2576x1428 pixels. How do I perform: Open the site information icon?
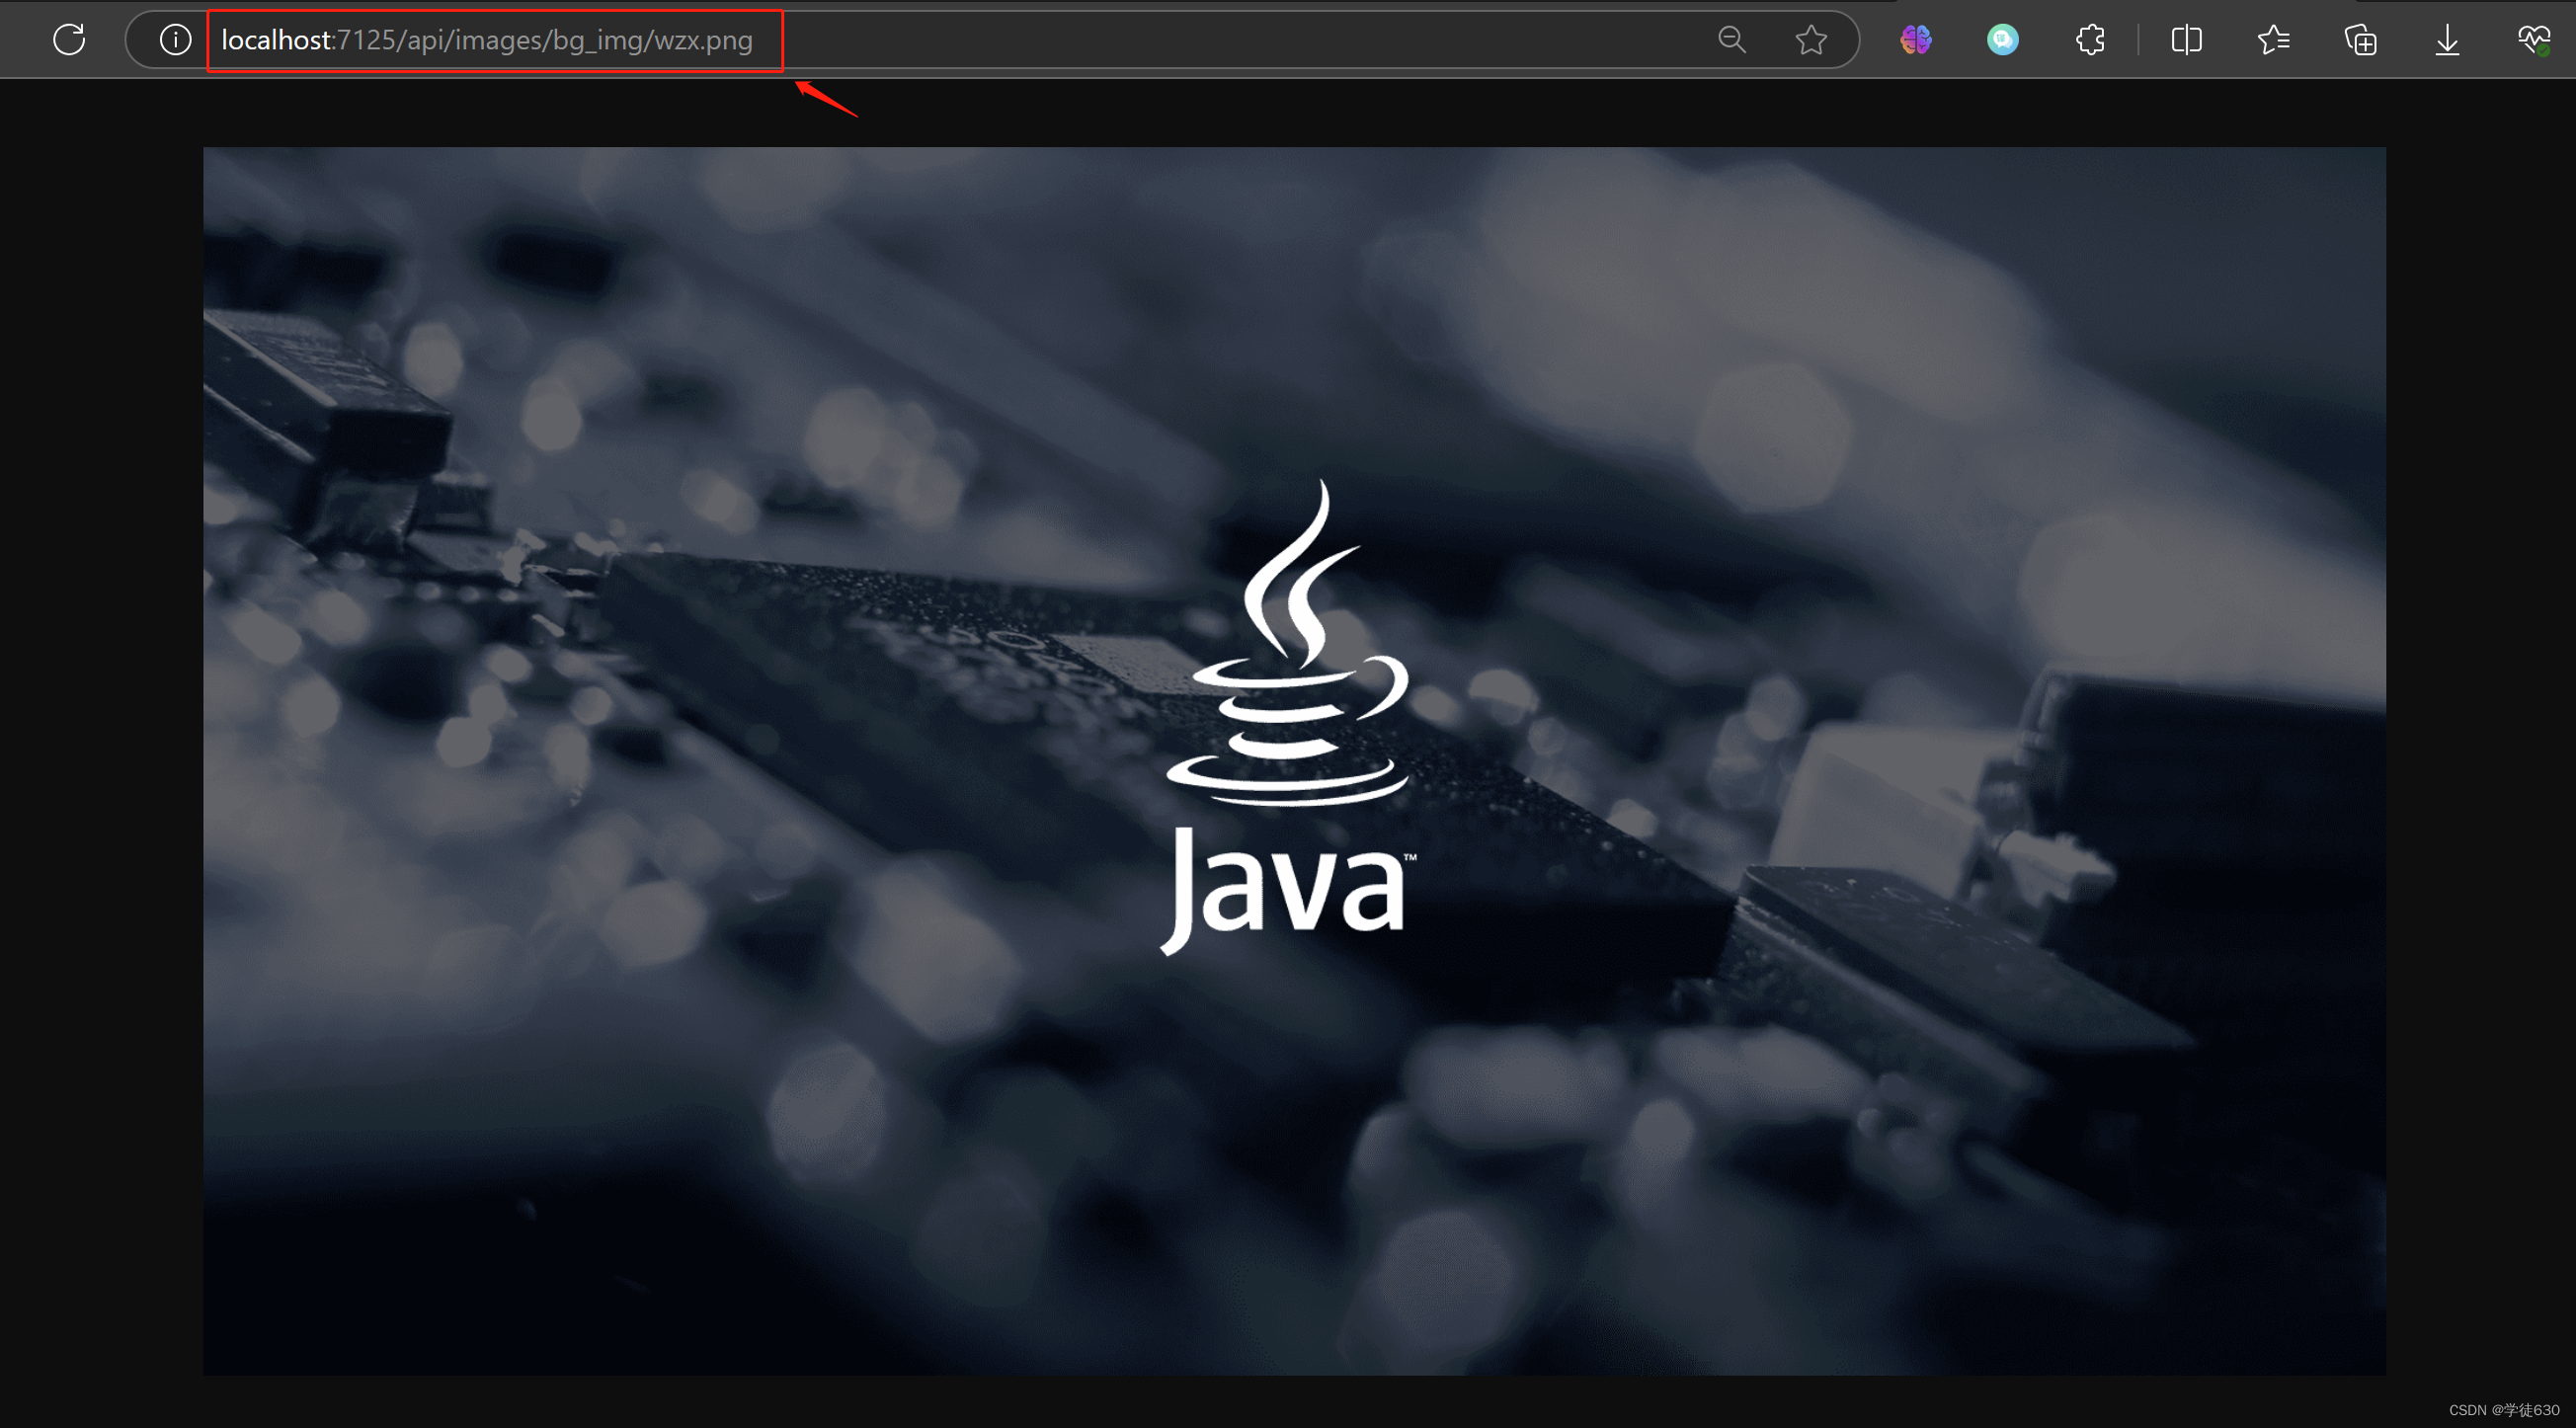coord(175,40)
